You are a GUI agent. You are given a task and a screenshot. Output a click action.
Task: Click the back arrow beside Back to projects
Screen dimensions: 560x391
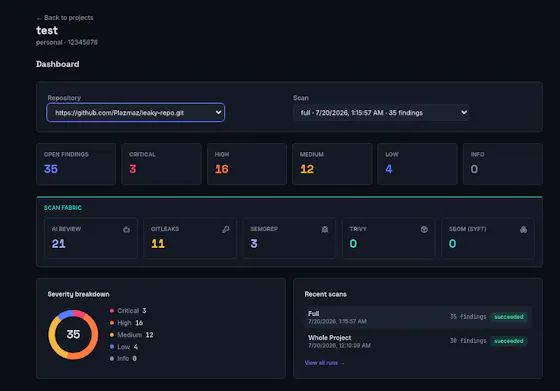pos(39,18)
